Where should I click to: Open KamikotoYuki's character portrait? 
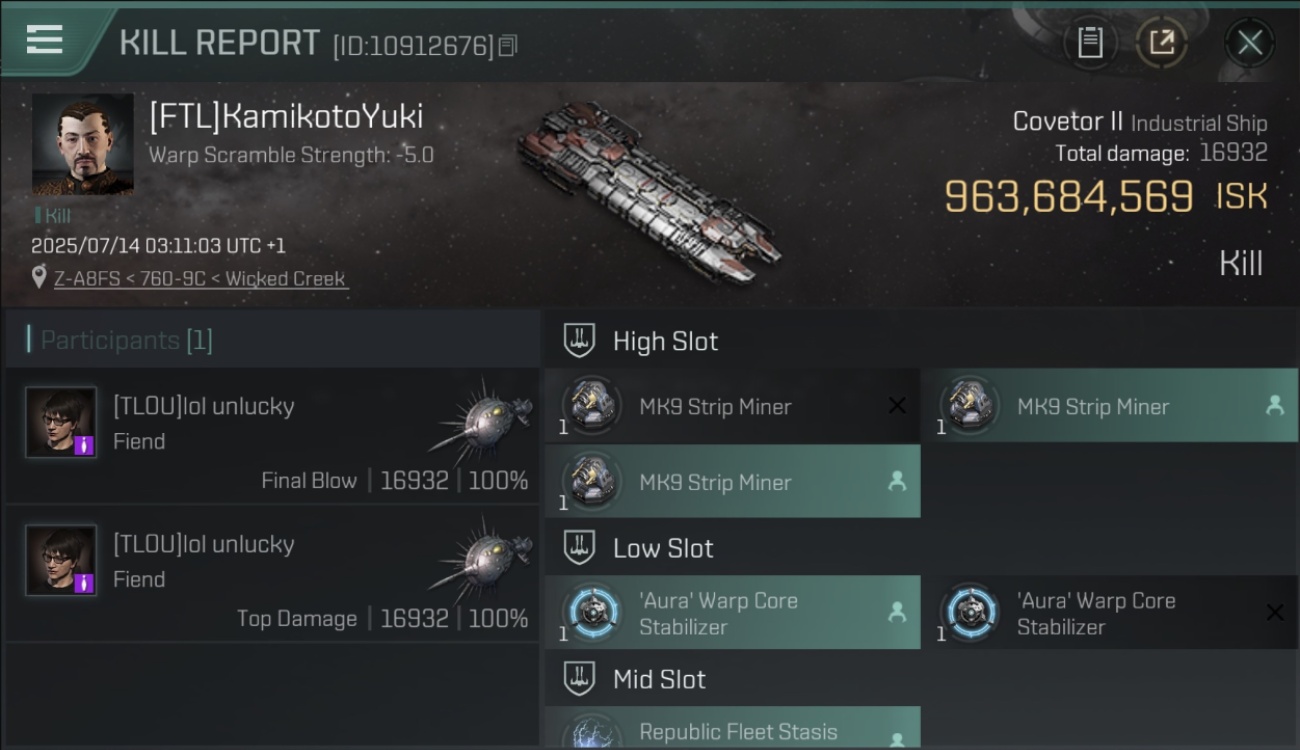(x=82, y=145)
